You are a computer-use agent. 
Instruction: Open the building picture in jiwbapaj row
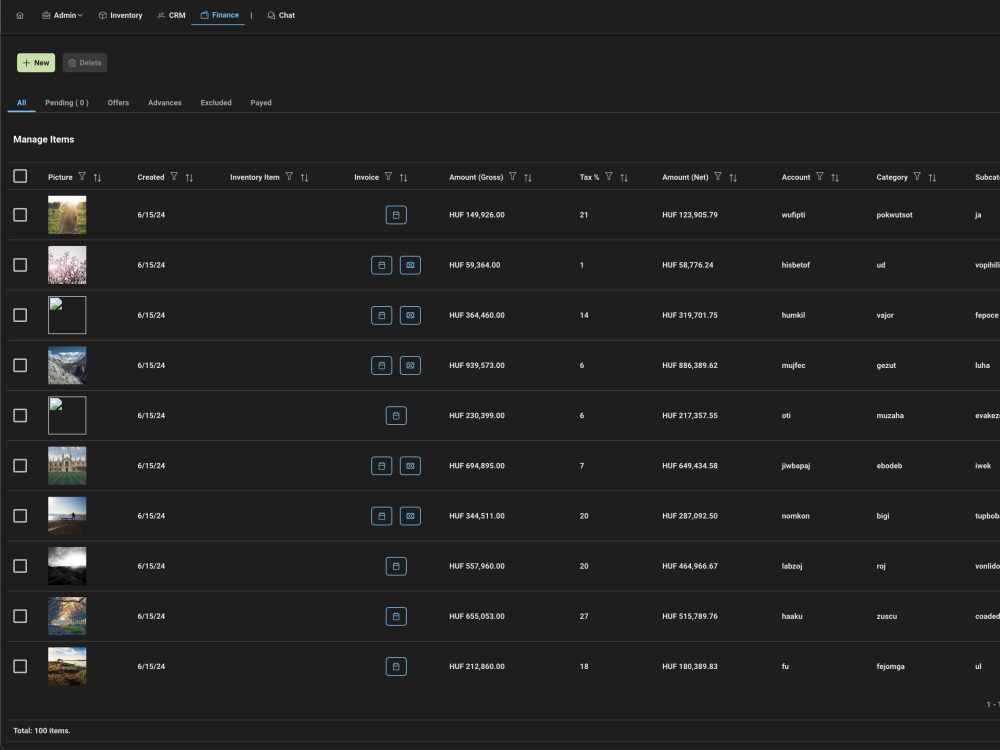[x=67, y=466]
